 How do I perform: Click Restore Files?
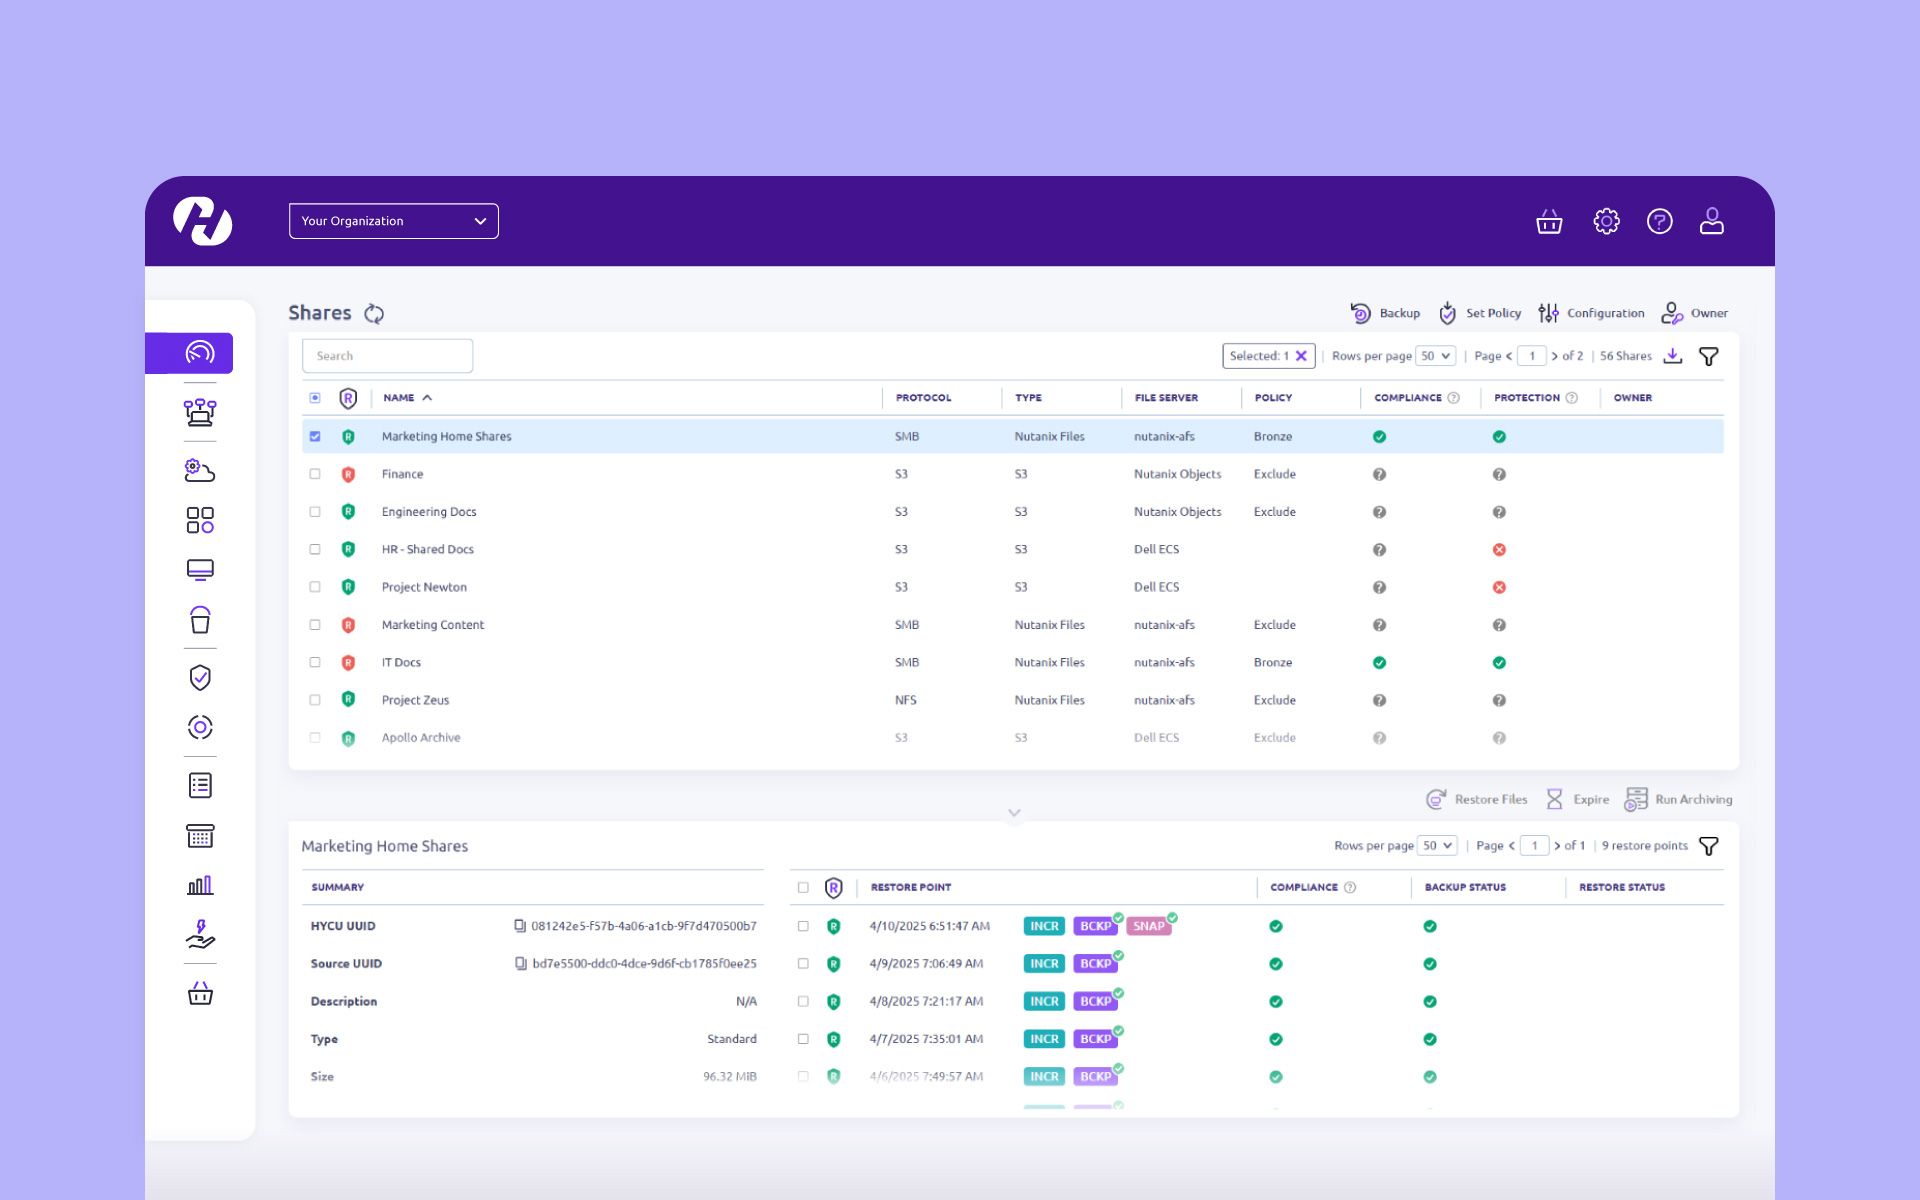[1477, 799]
